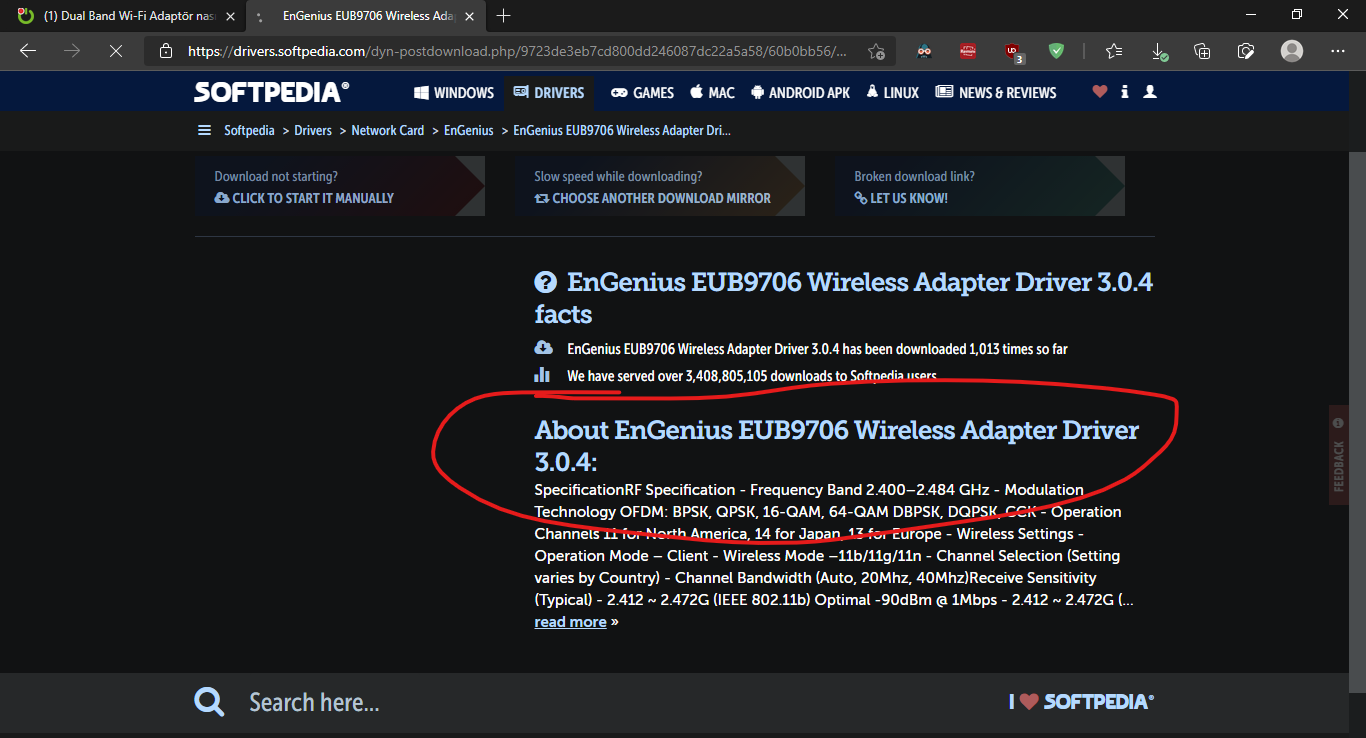Open the user account icon on Softpedia

tap(1150, 92)
